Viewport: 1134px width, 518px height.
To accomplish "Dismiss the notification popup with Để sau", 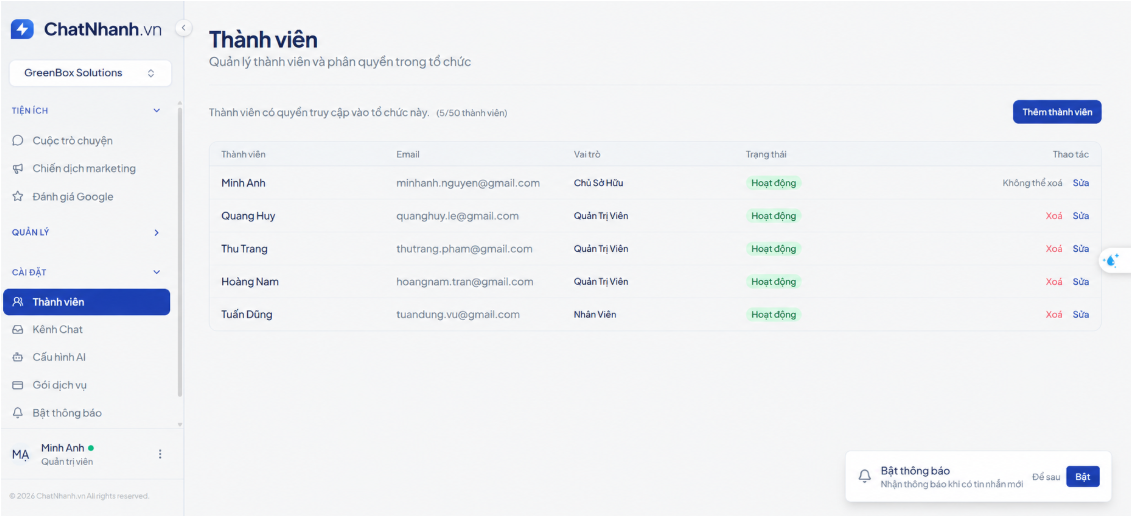I will click(1046, 477).
